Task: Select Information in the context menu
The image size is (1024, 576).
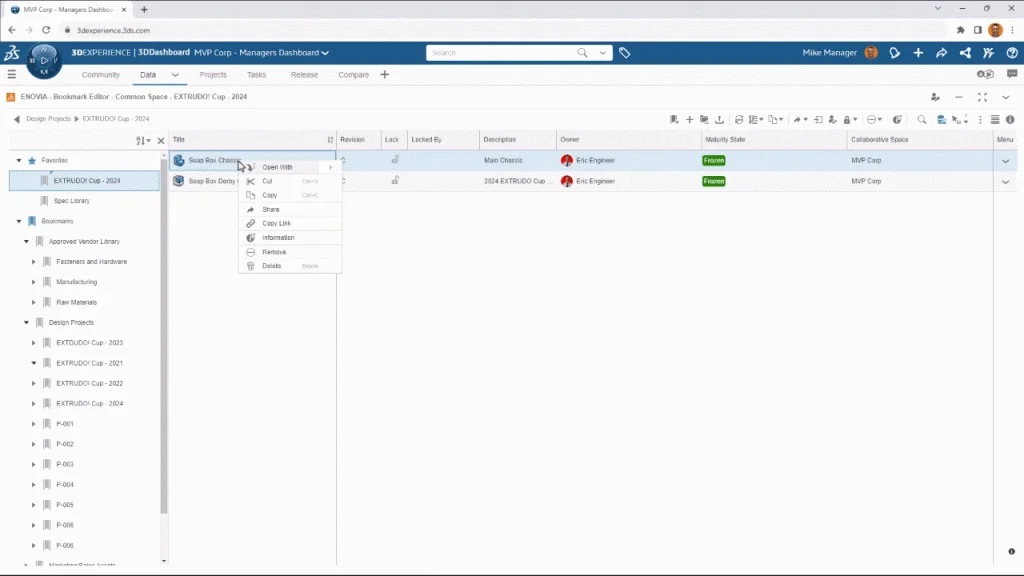Action: tap(278, 238)
